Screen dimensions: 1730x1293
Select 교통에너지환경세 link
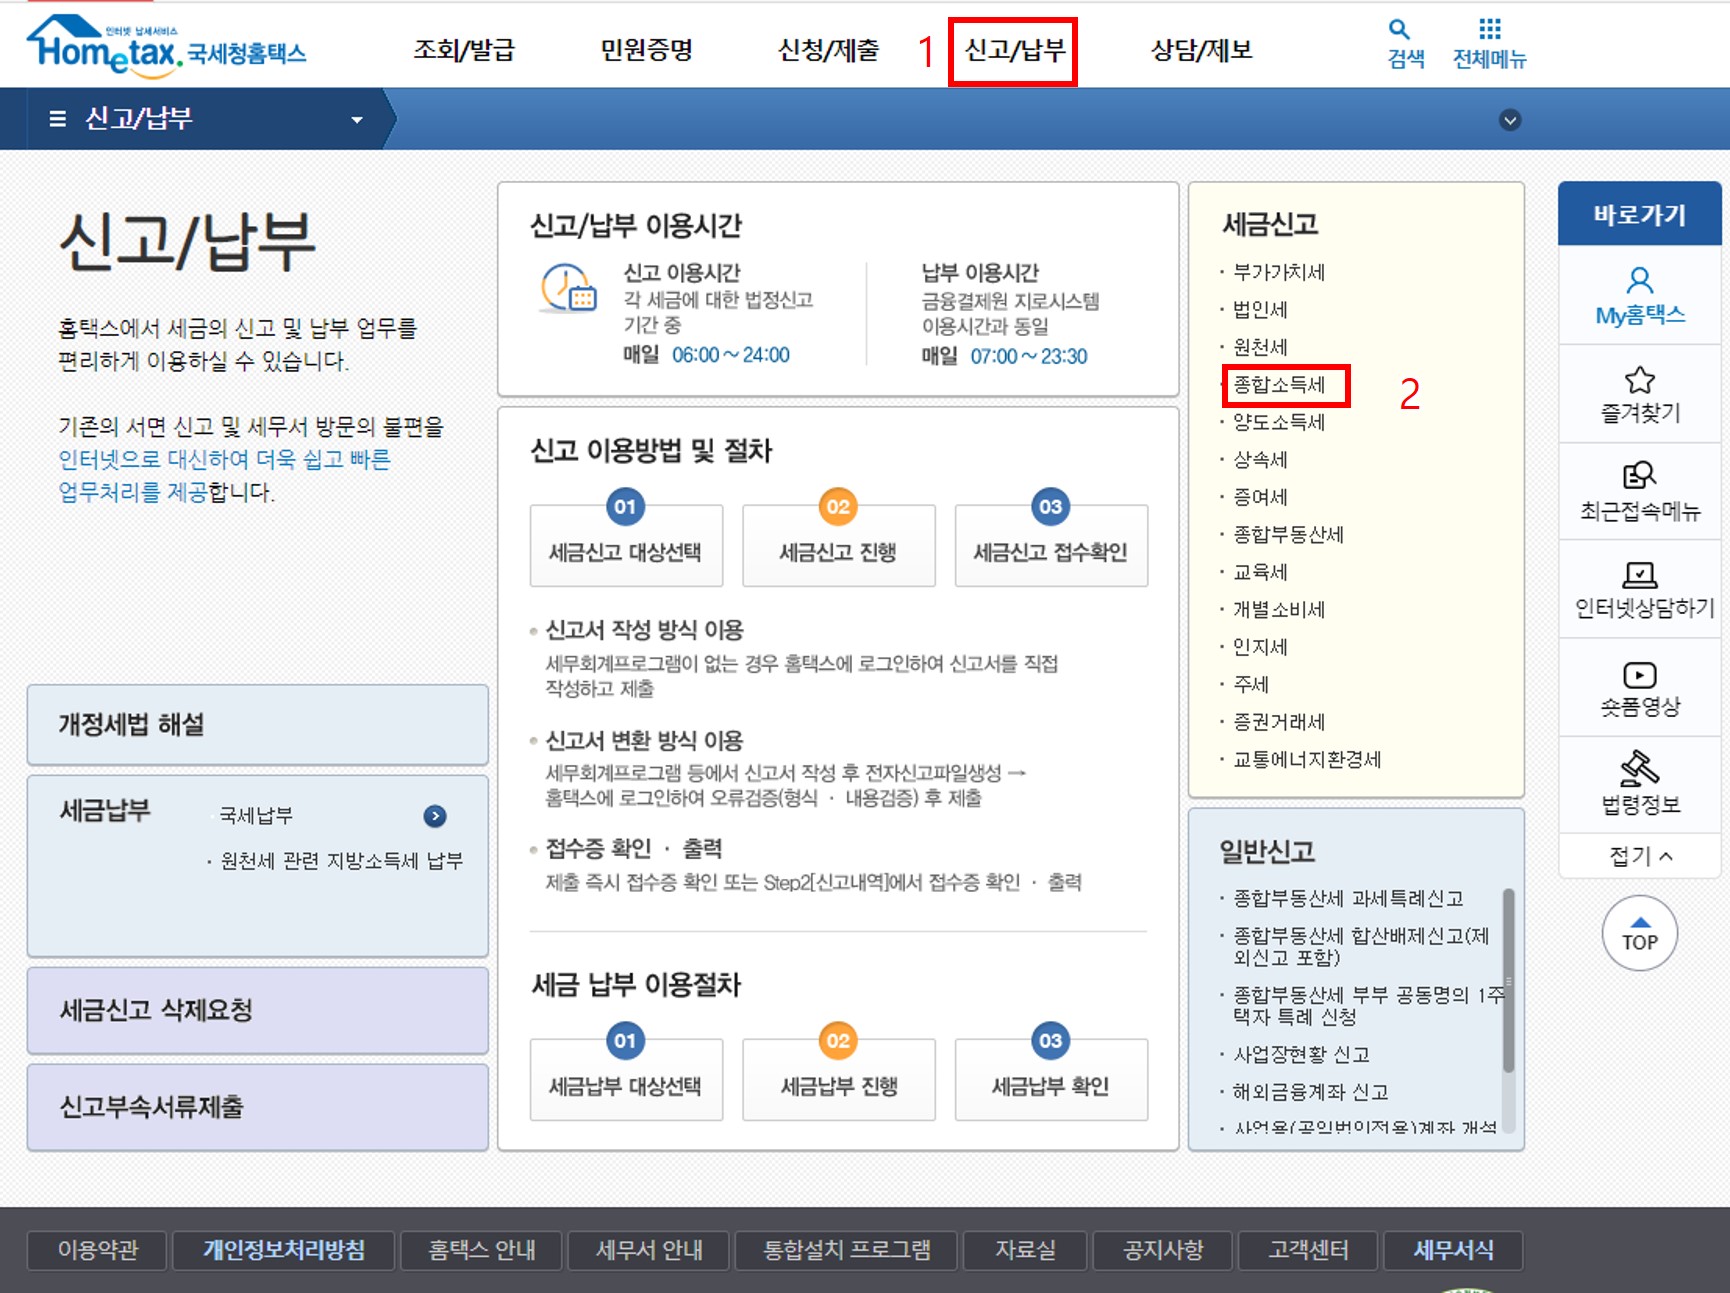click(1307, 760)
